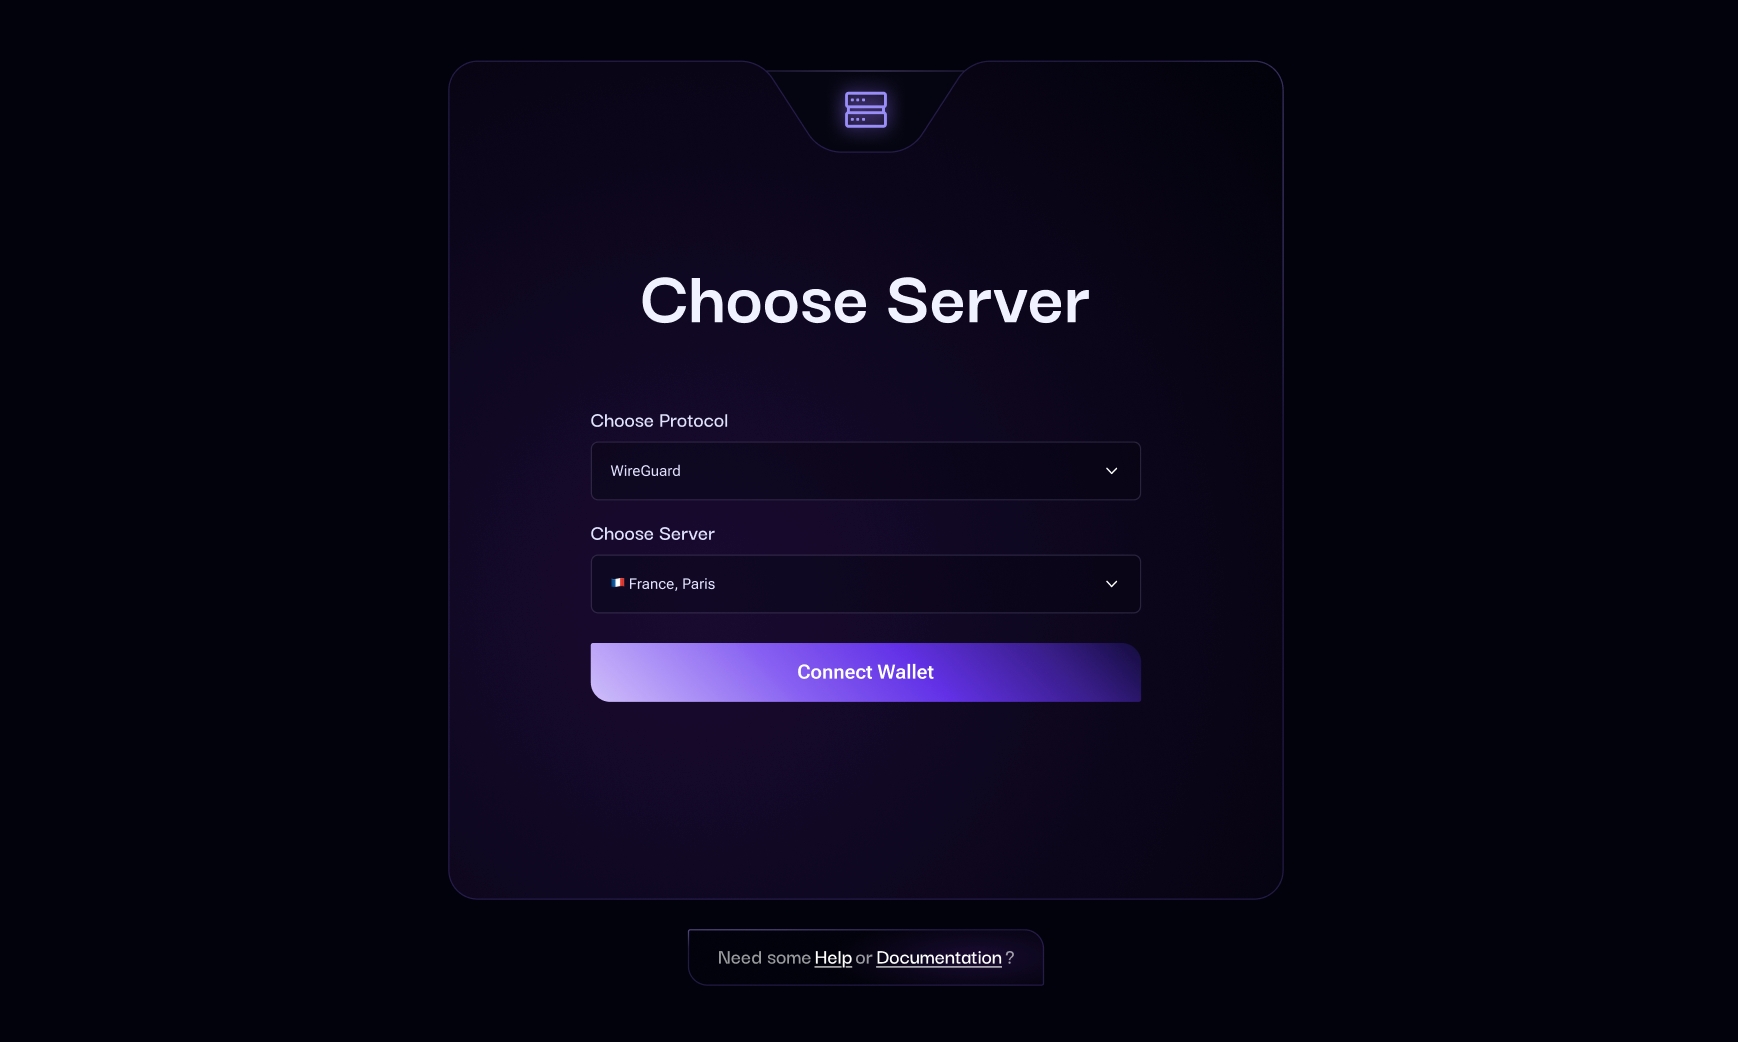Click the empty card area below Connect Wallet
This screenshot has height=1042, width=1738.
[866, 800]
